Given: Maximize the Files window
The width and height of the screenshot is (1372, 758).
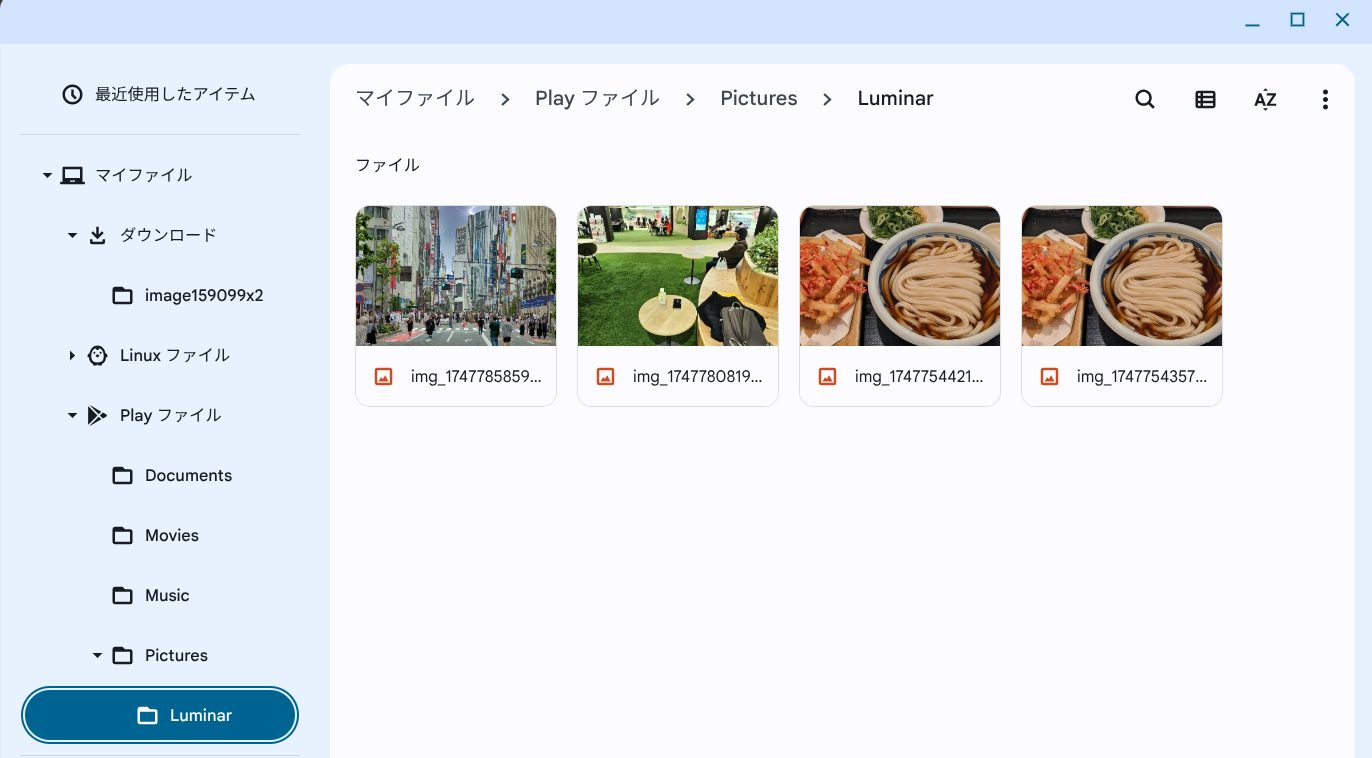Looking at the screenshot, I should [1297, 20].
